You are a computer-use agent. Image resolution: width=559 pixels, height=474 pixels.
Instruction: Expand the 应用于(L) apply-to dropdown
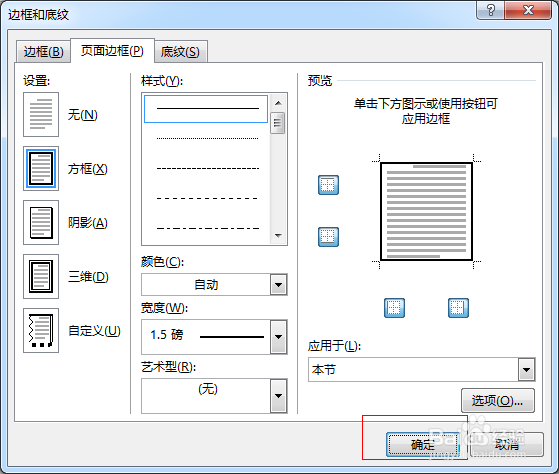527,370
